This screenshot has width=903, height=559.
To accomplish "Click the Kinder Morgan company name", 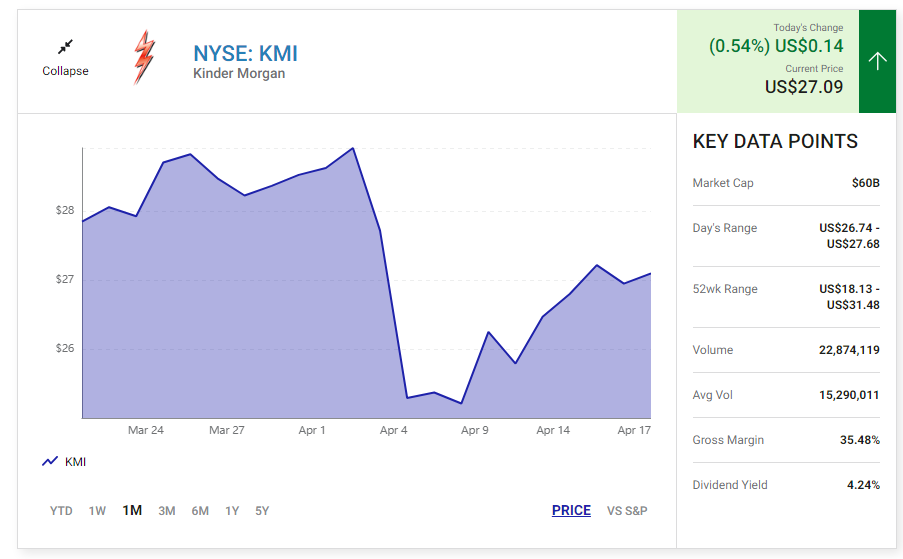I will [239, 74].
